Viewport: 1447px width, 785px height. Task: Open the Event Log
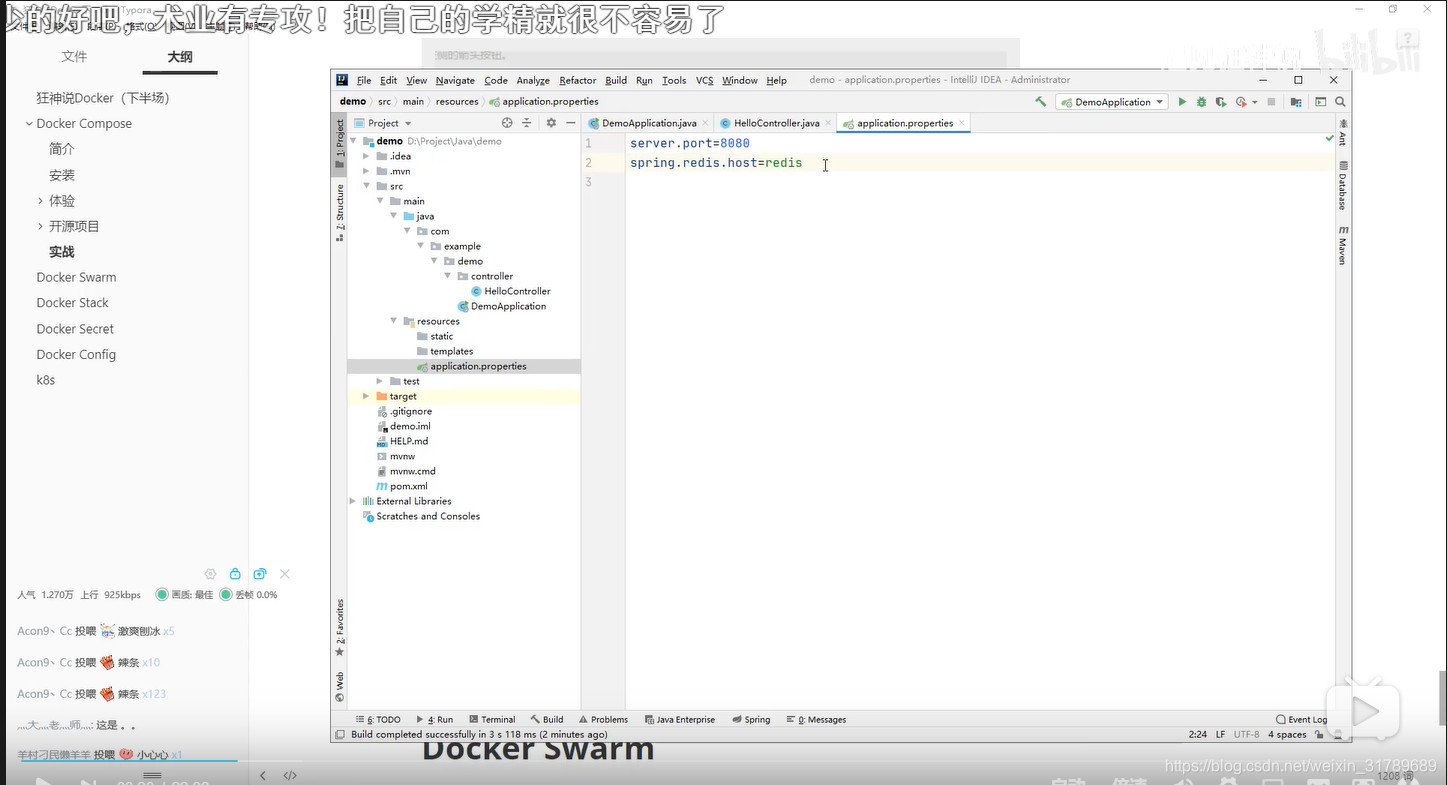[1301, 719]
